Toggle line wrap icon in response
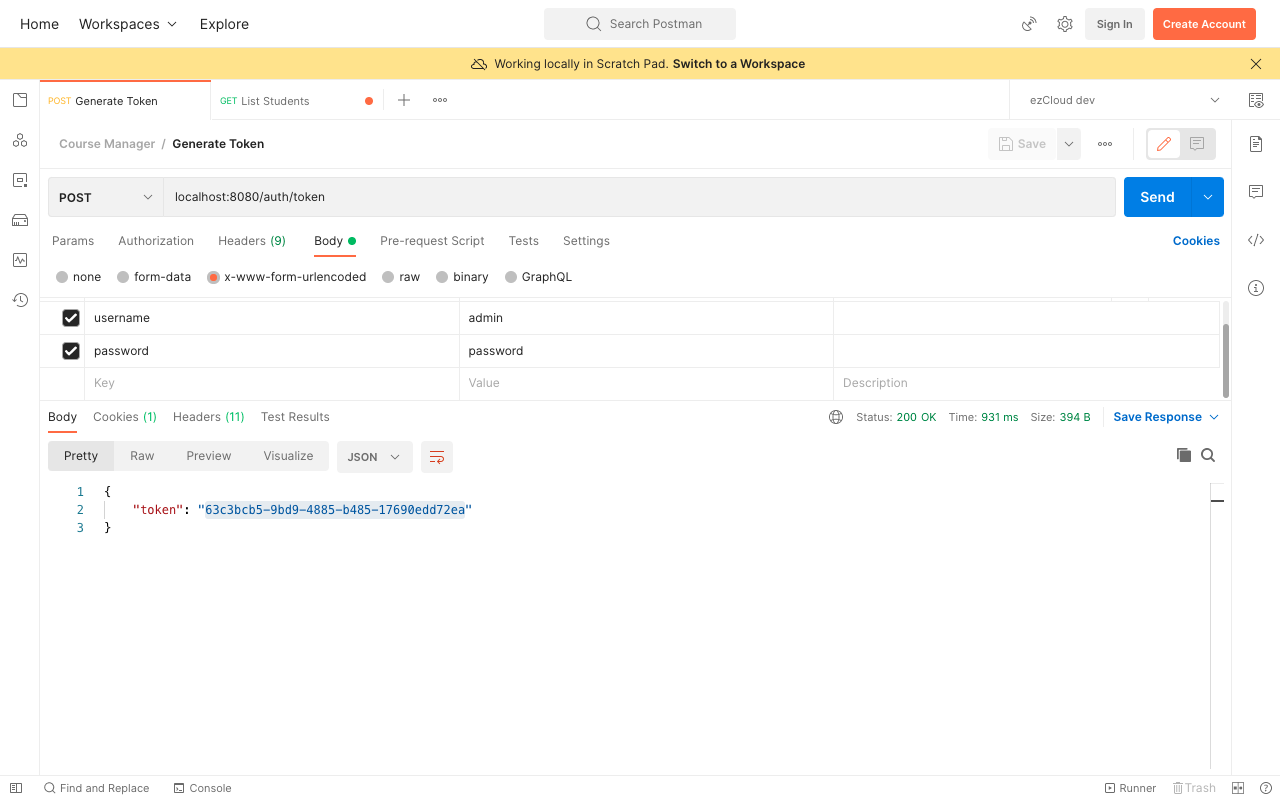1280x800 pixels. (x=437, y=457)
